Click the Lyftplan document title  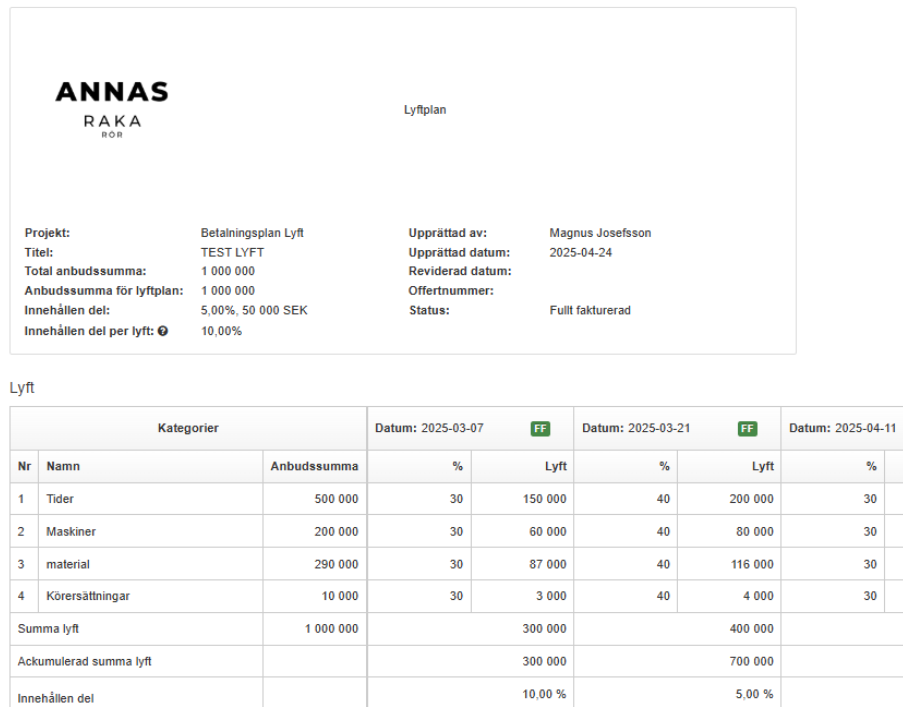pyautogui.click(x=424, y=110)
